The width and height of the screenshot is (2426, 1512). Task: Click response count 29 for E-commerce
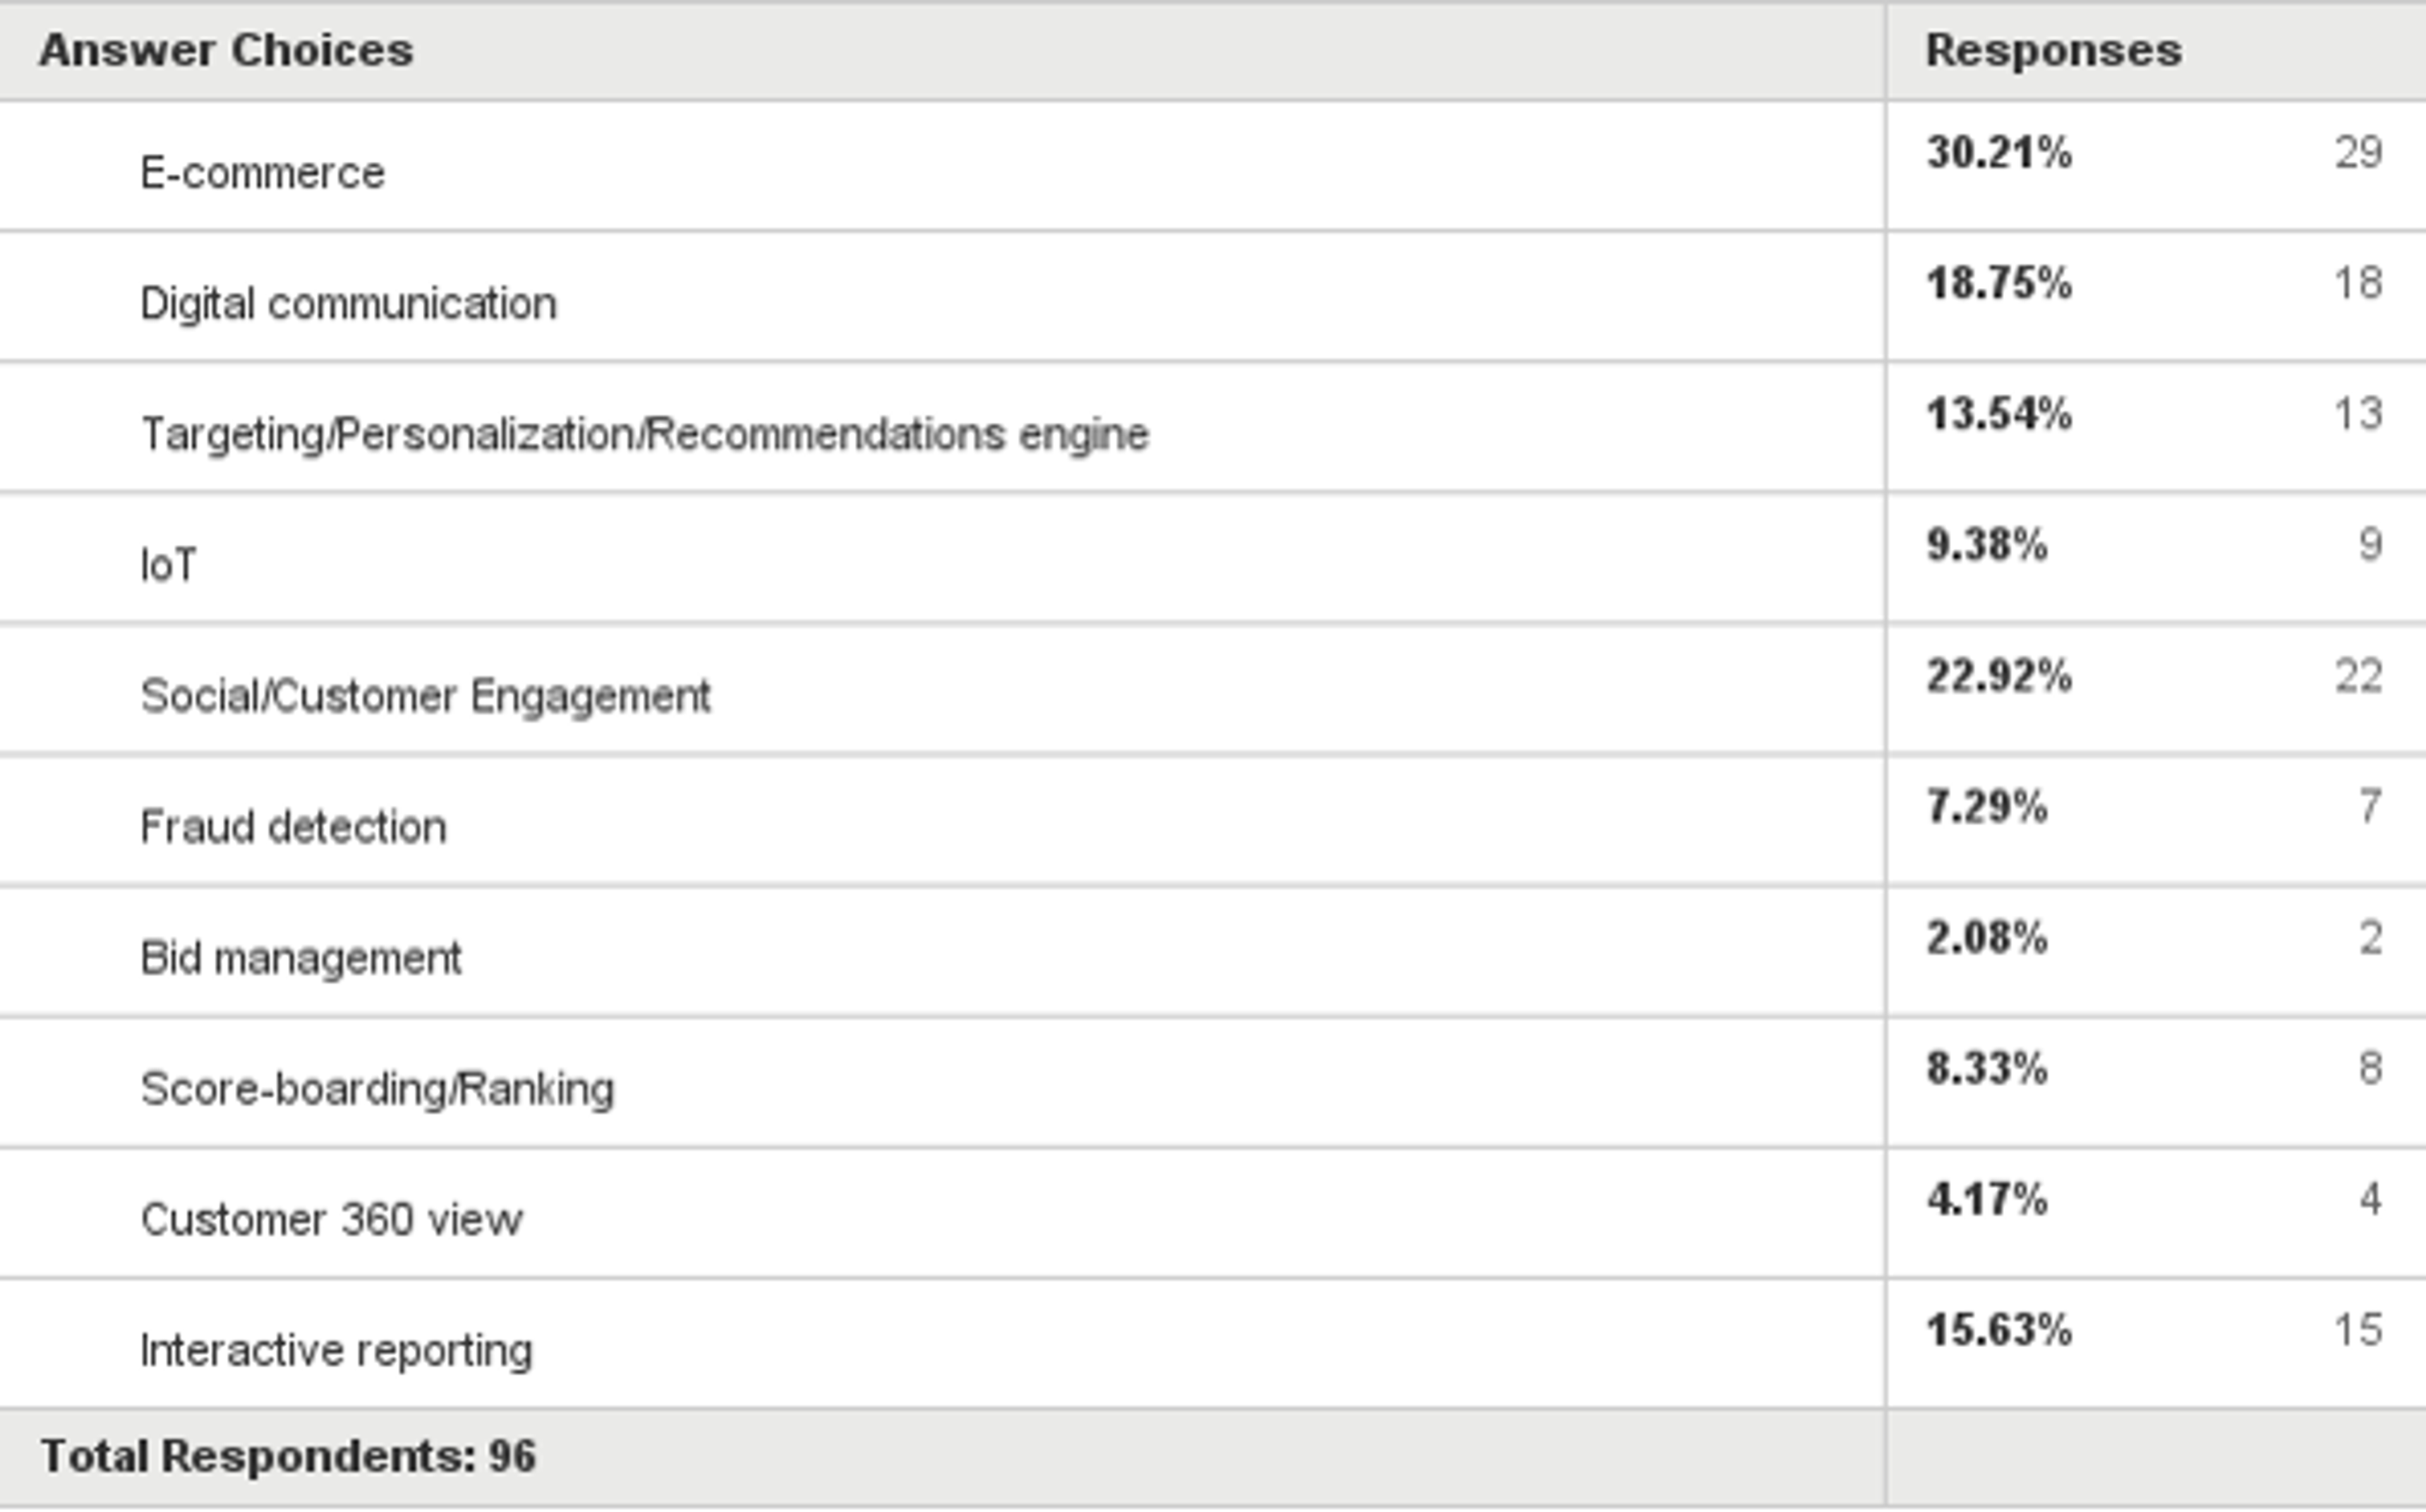[2359, 153]
